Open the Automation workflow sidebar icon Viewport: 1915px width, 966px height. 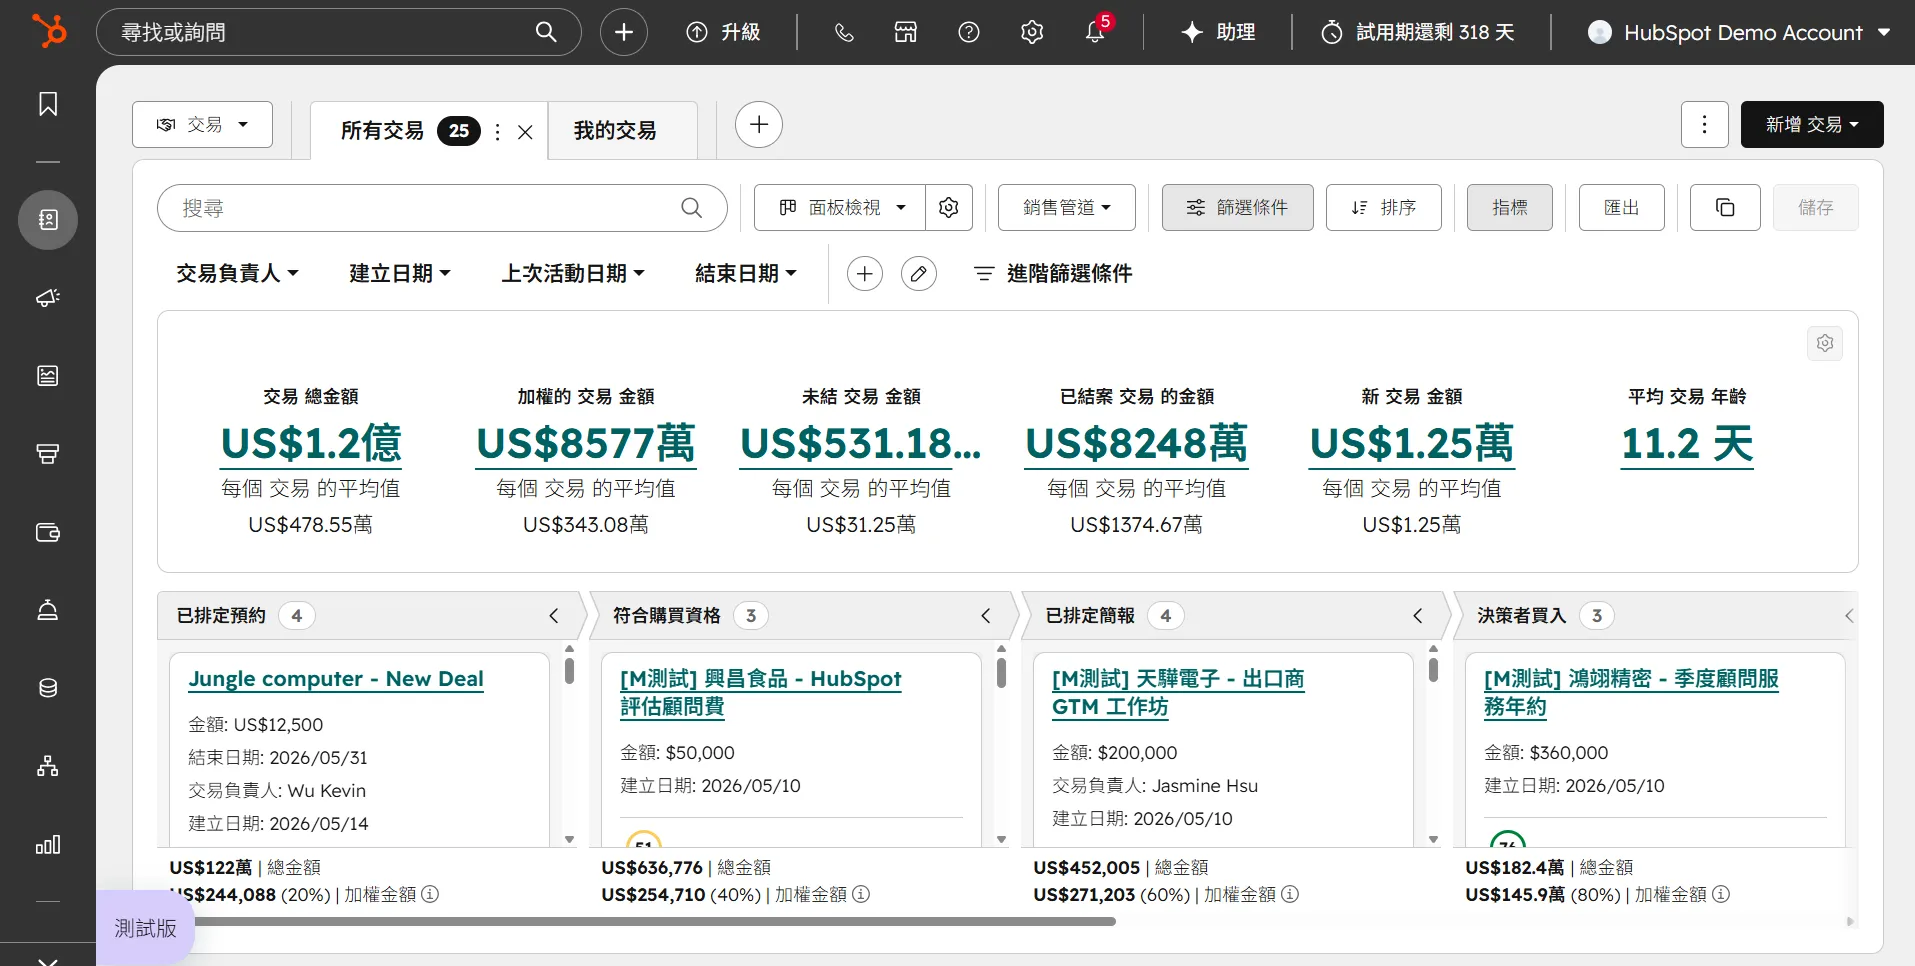point(48,766)
